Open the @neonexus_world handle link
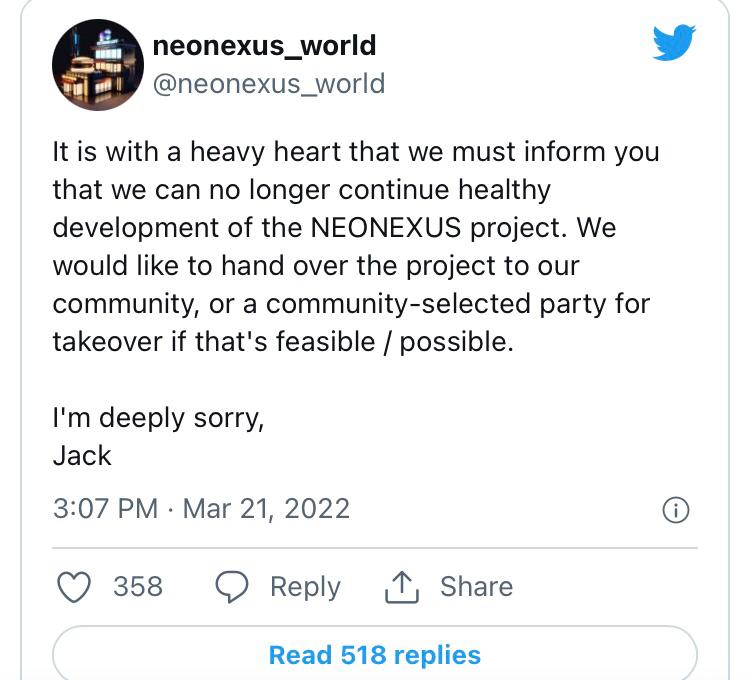The image size is (750, 680). tap(268, 83)
